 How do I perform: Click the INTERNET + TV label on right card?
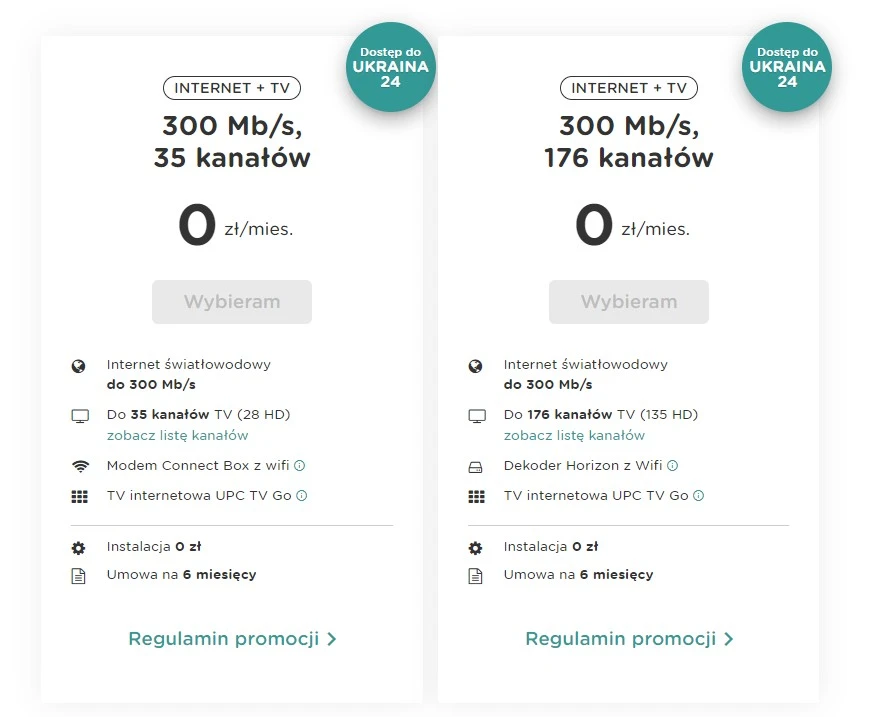point(628,88)
